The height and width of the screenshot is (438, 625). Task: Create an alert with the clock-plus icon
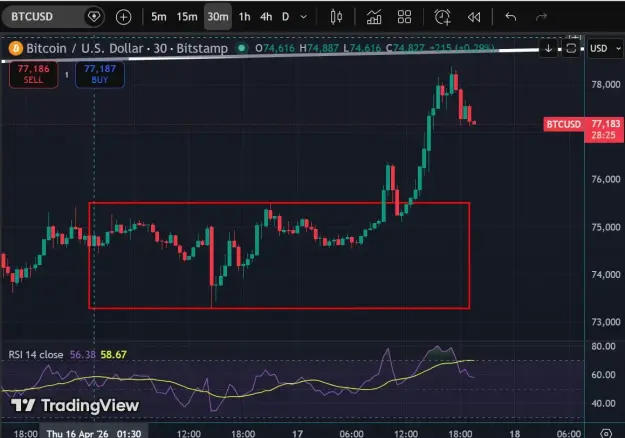(x=442, y=17)
